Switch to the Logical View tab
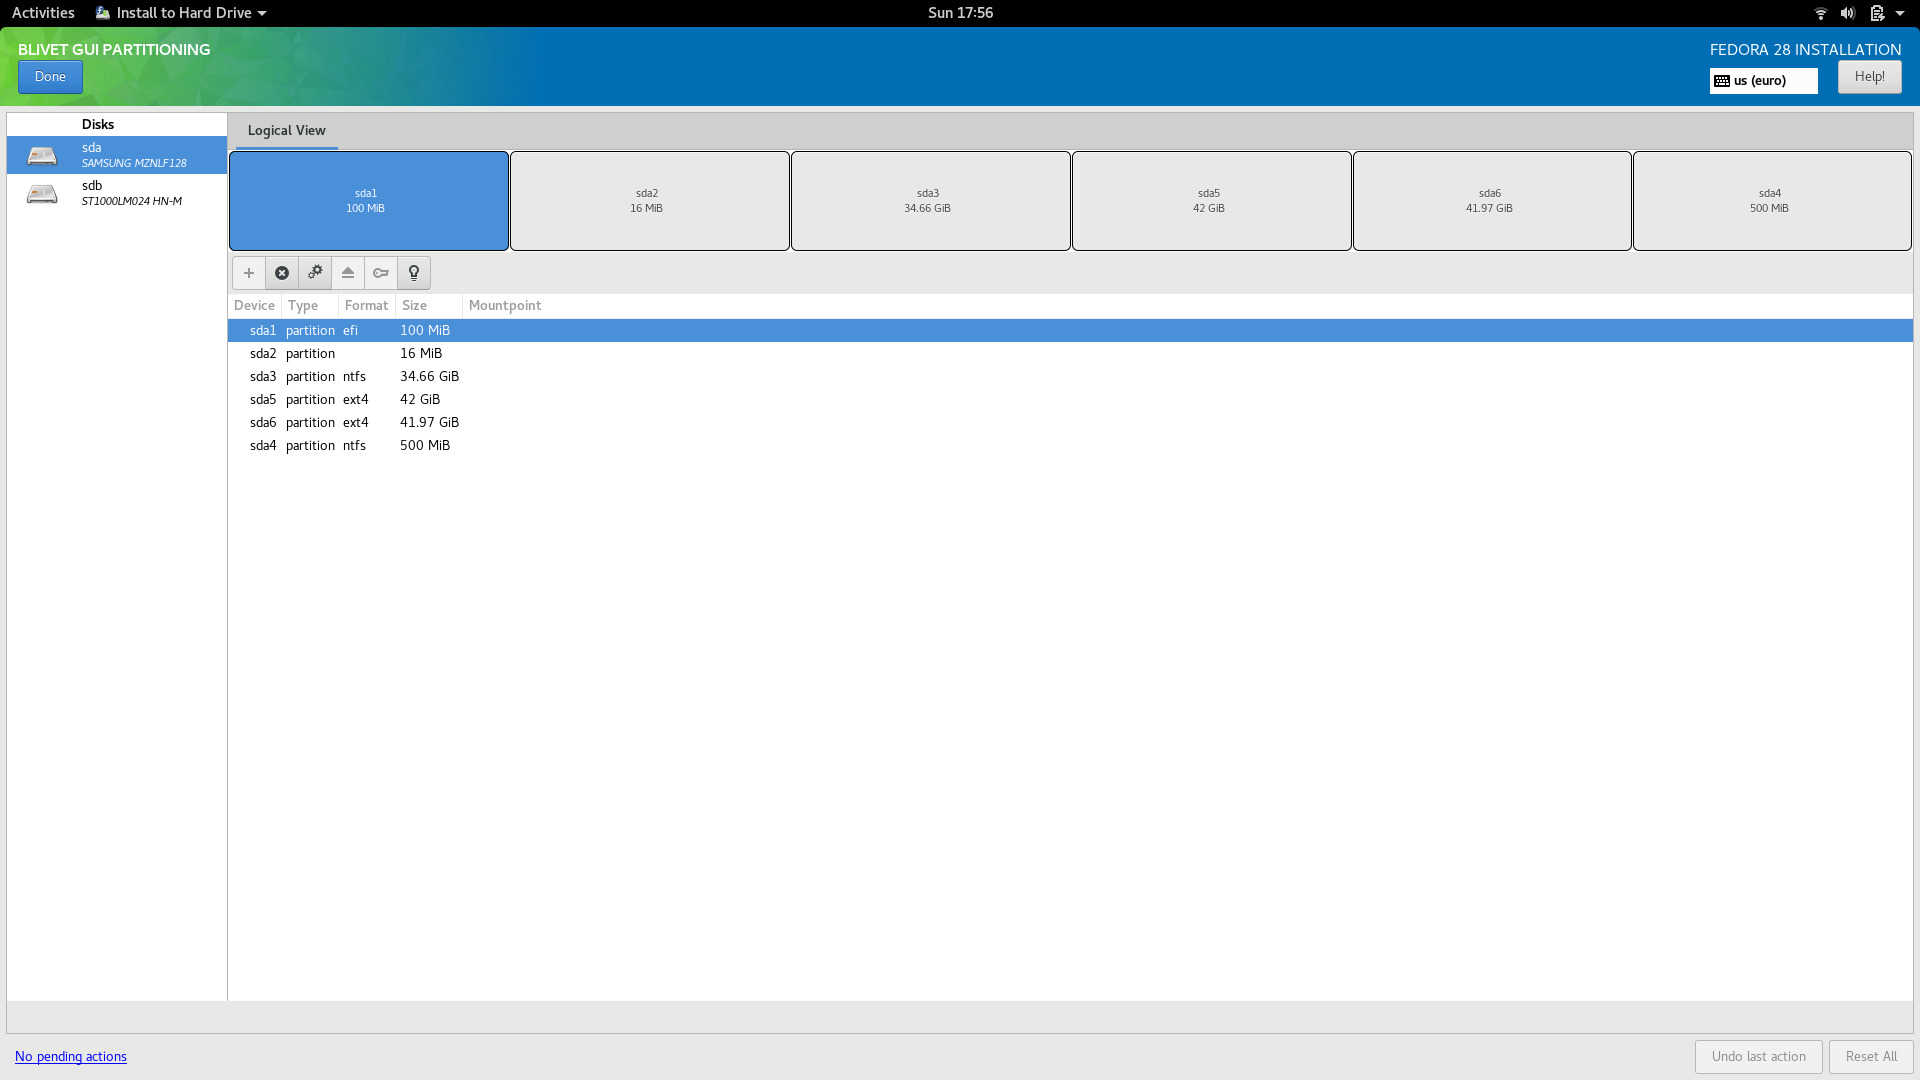This screenshot has height=1080, width=1920. [287, 130]
